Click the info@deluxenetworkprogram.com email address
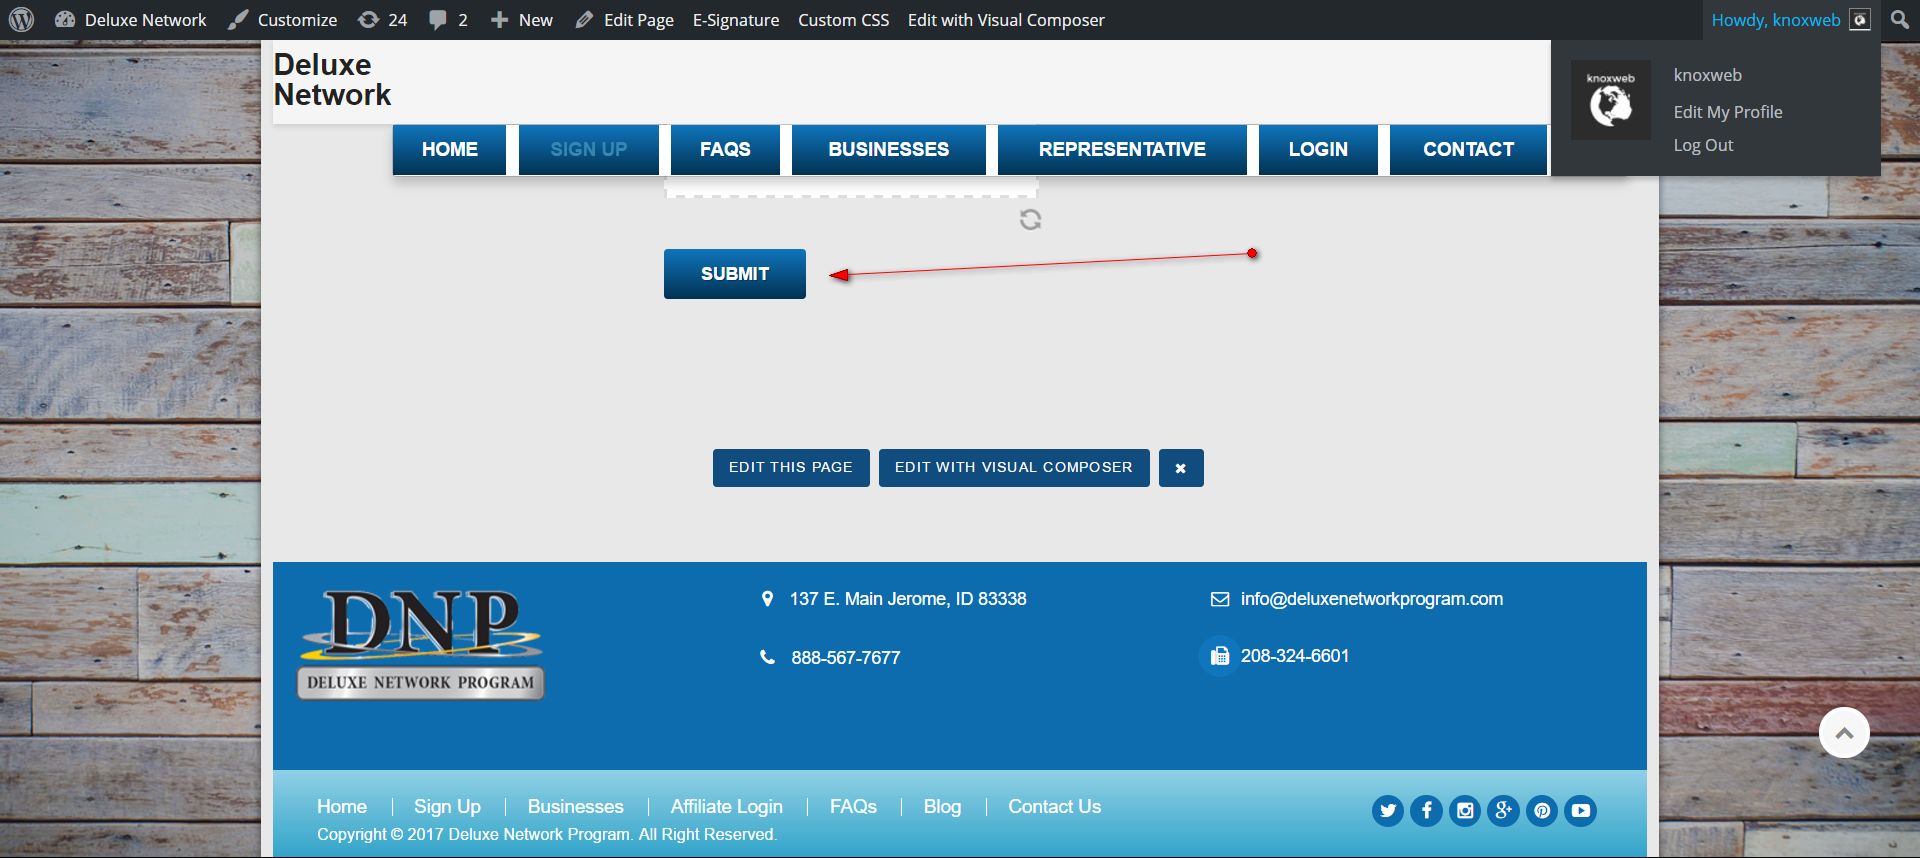The image size is (1920, 858). click(1372, 599)
